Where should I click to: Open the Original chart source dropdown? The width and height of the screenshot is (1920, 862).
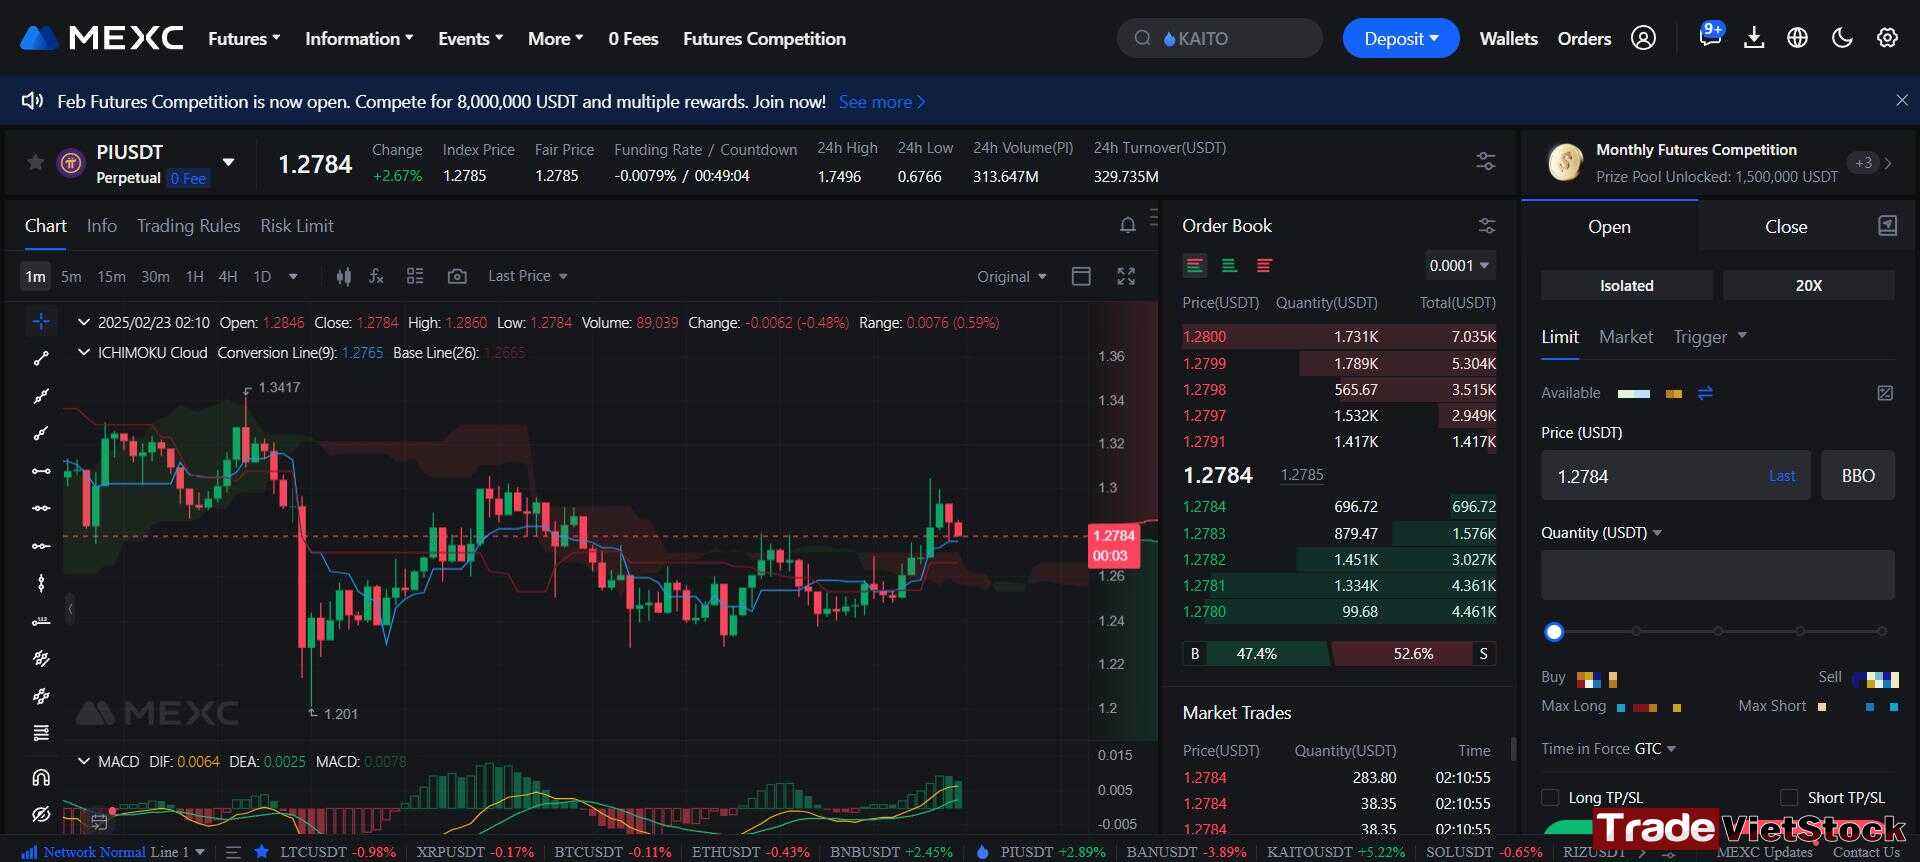(x=1011, y=276)
